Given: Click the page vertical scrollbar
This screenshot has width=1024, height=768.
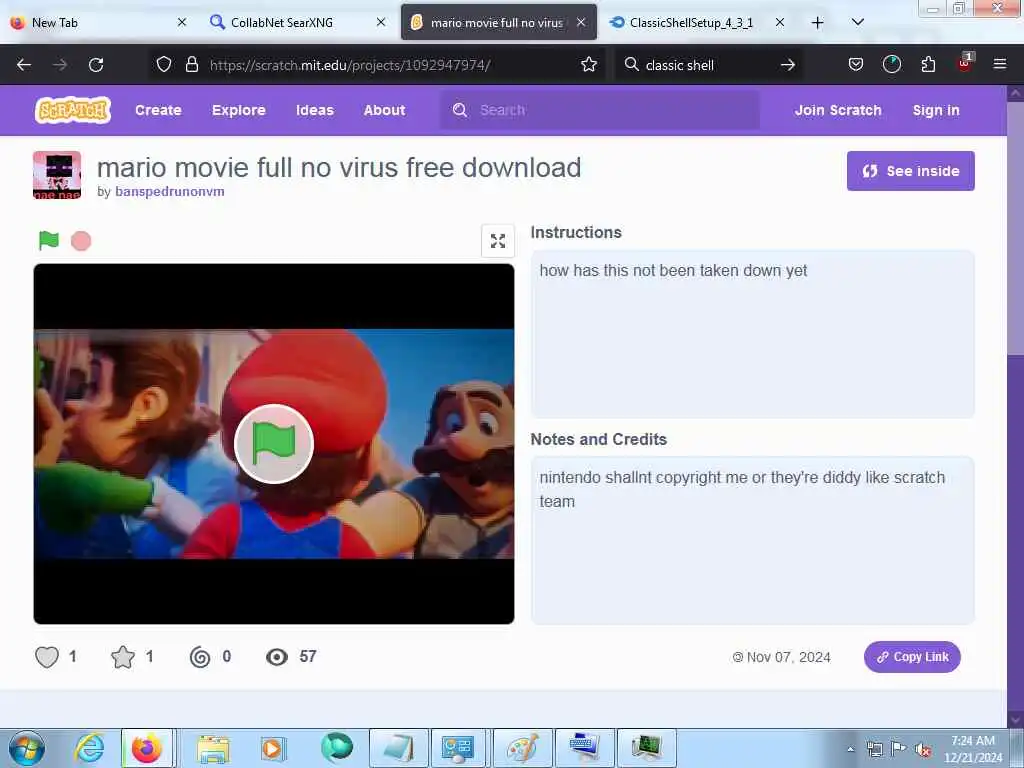Looking at the screenshot, I should click(1015, 405).
